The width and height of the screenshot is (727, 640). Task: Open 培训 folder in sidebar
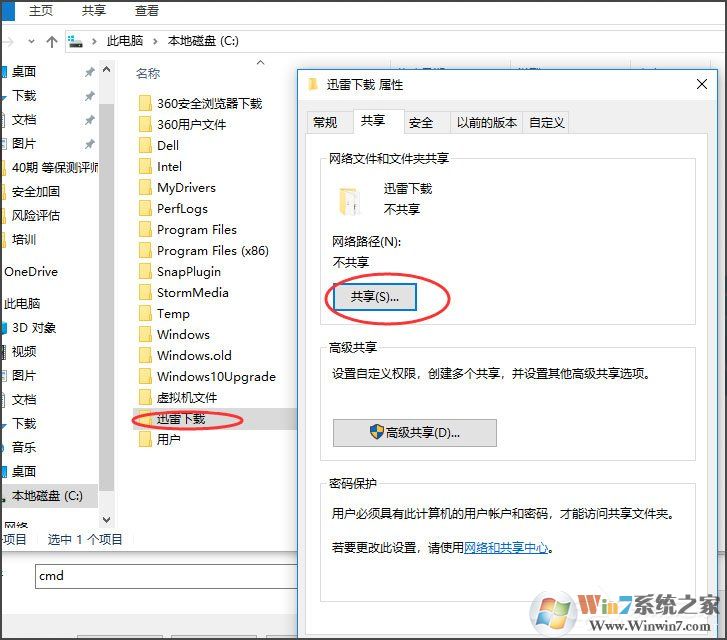point(24,240)
